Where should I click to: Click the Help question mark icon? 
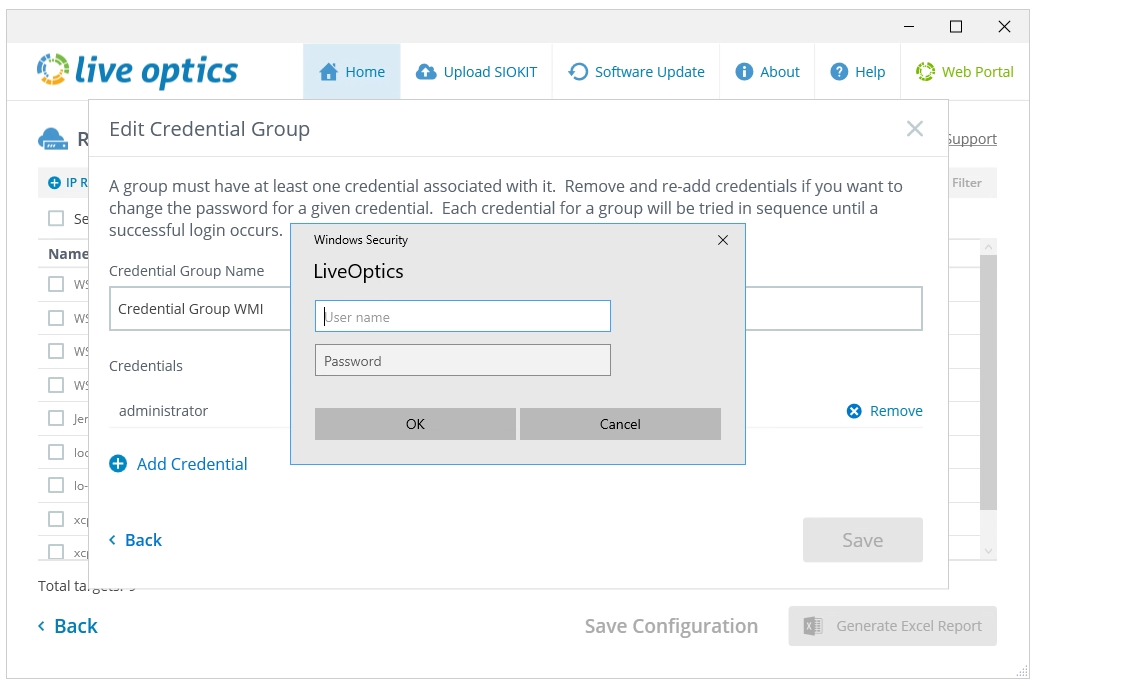(x=839, y=72)
